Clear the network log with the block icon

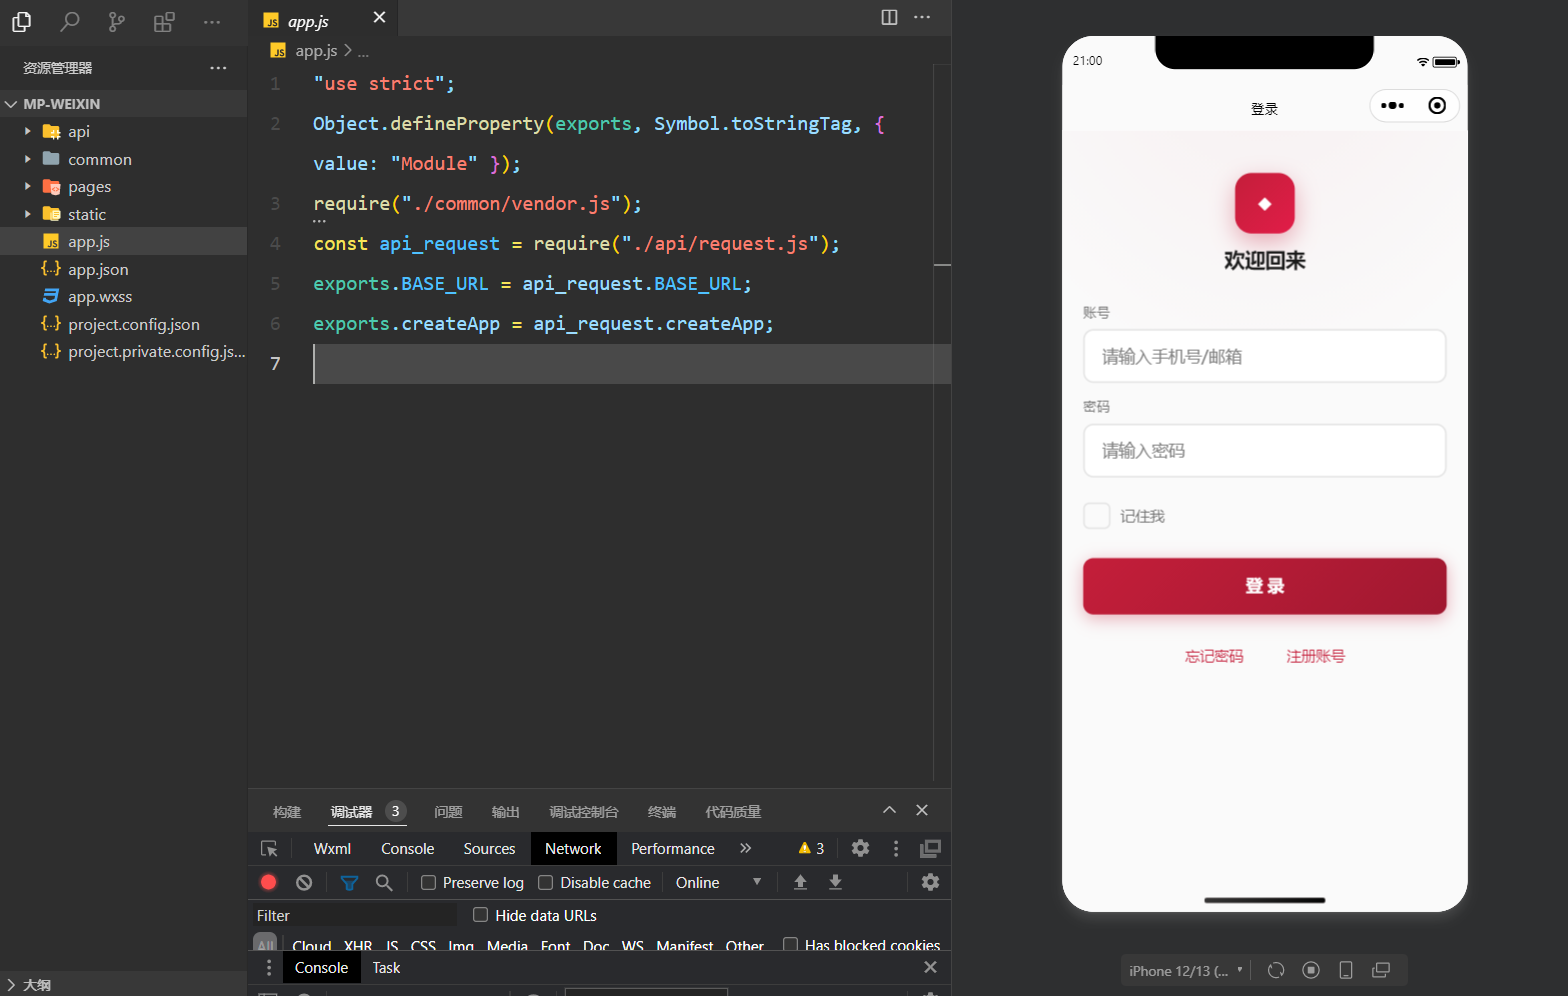pos(304,882)
